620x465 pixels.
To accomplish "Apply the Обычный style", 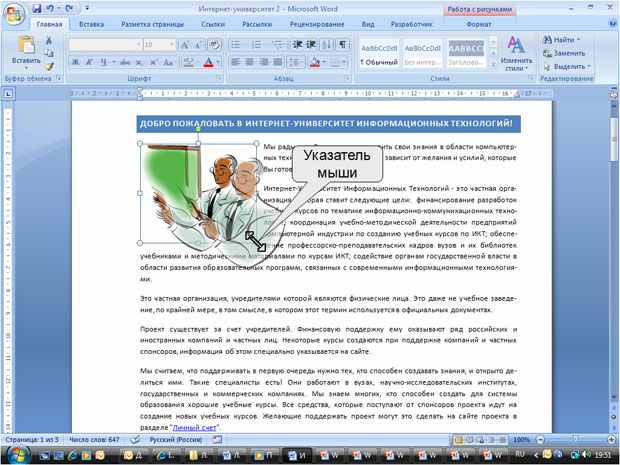I will (x=379, y=54).
